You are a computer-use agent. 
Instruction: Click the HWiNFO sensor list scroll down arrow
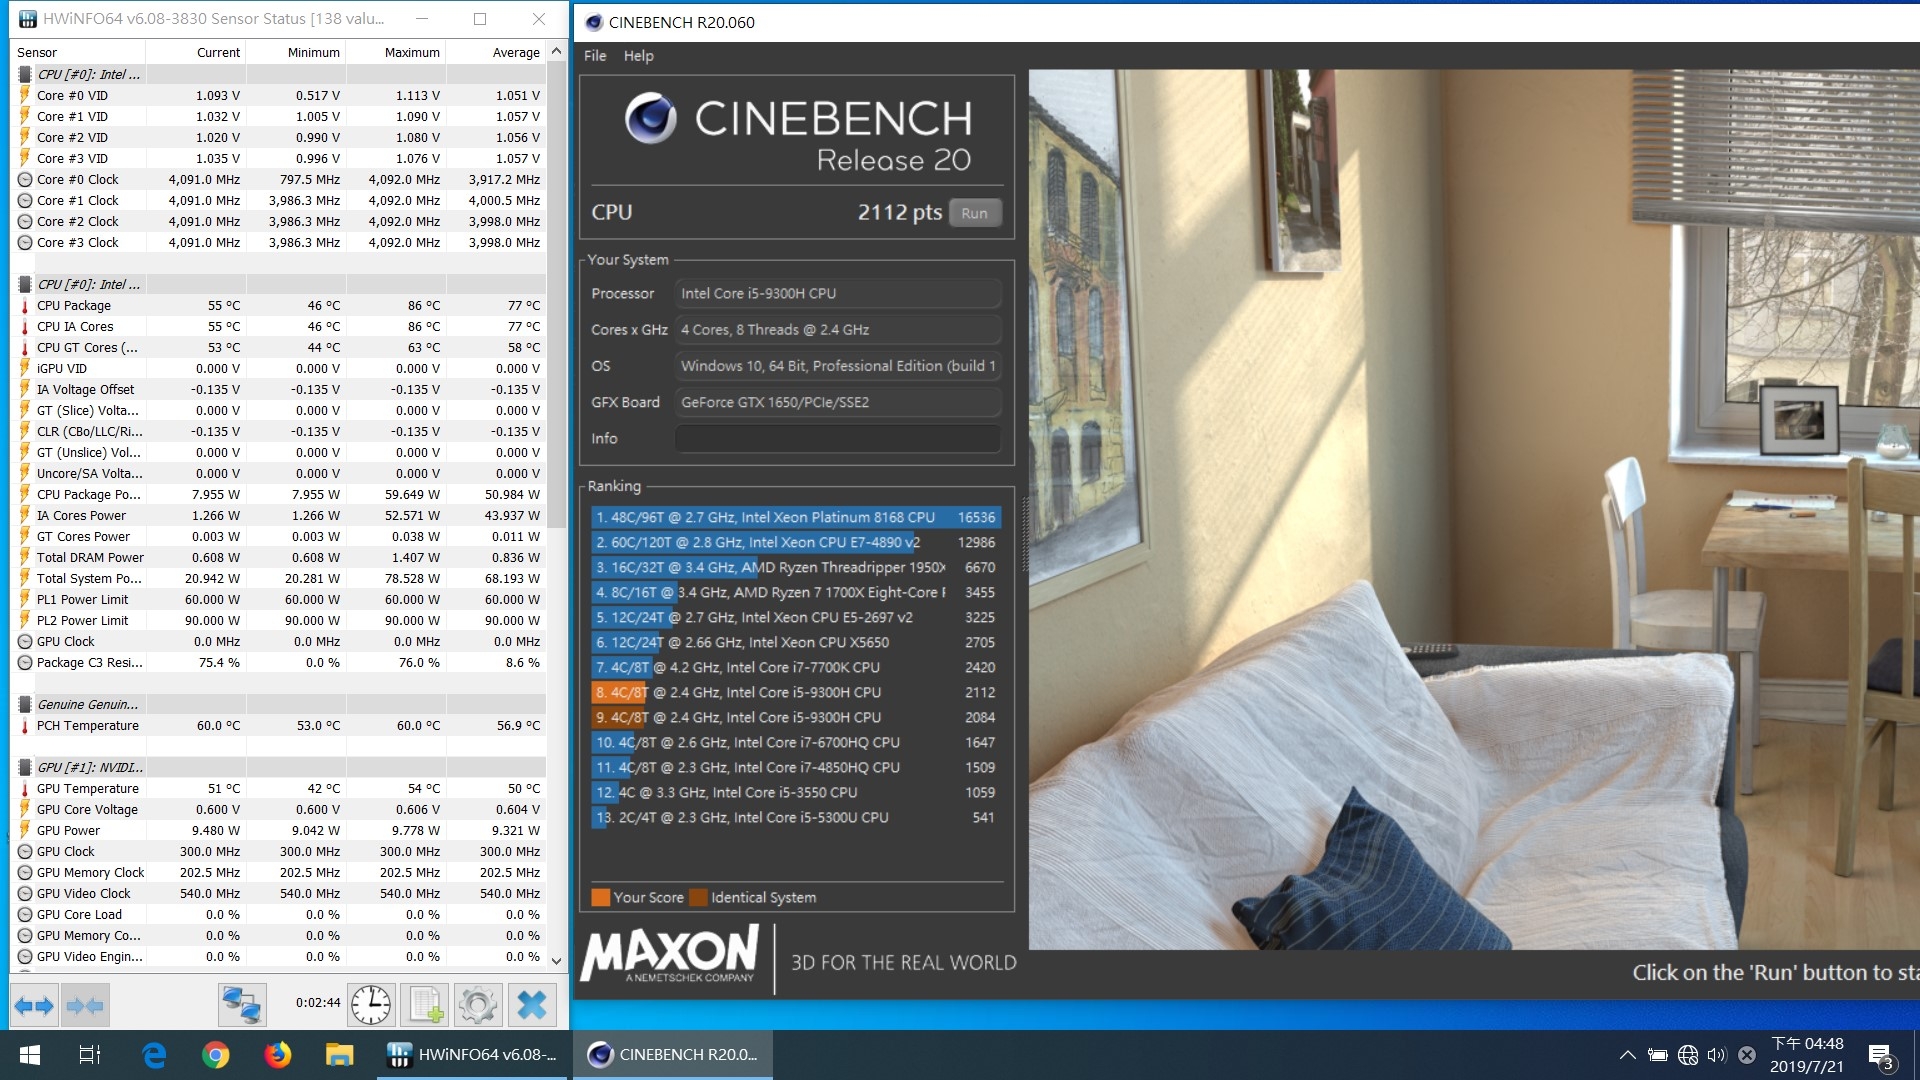[557, 961]
